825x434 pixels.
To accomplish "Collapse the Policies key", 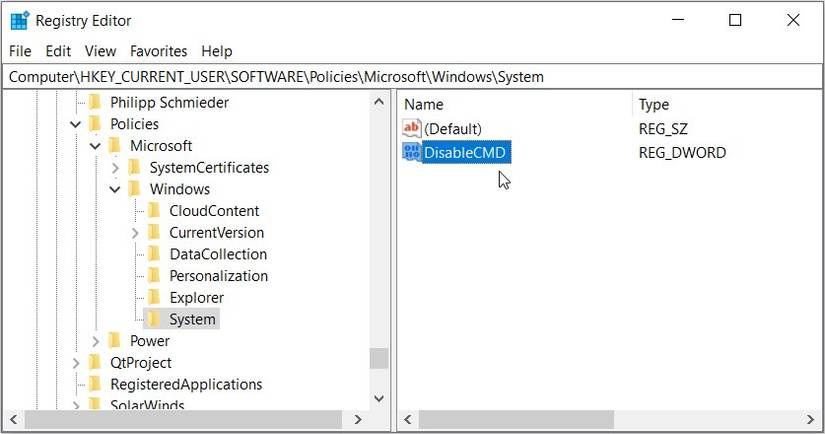I will click(x=76, y=124).
